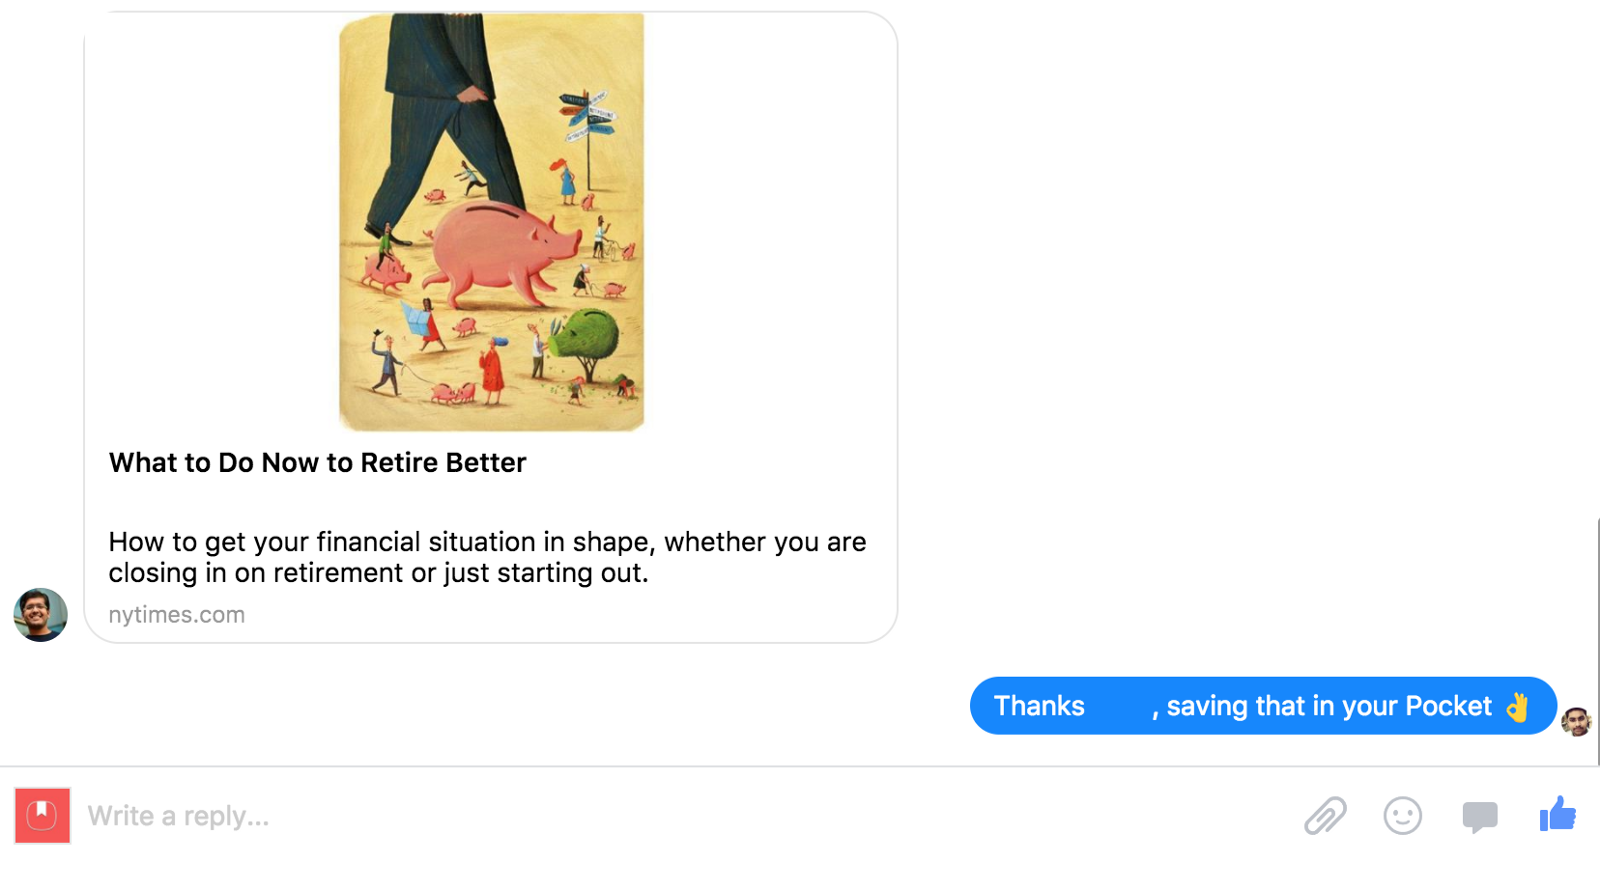Open "What to Do Now to Retire Better" headline
1600x889 pixels.
(x=317, y=463)
